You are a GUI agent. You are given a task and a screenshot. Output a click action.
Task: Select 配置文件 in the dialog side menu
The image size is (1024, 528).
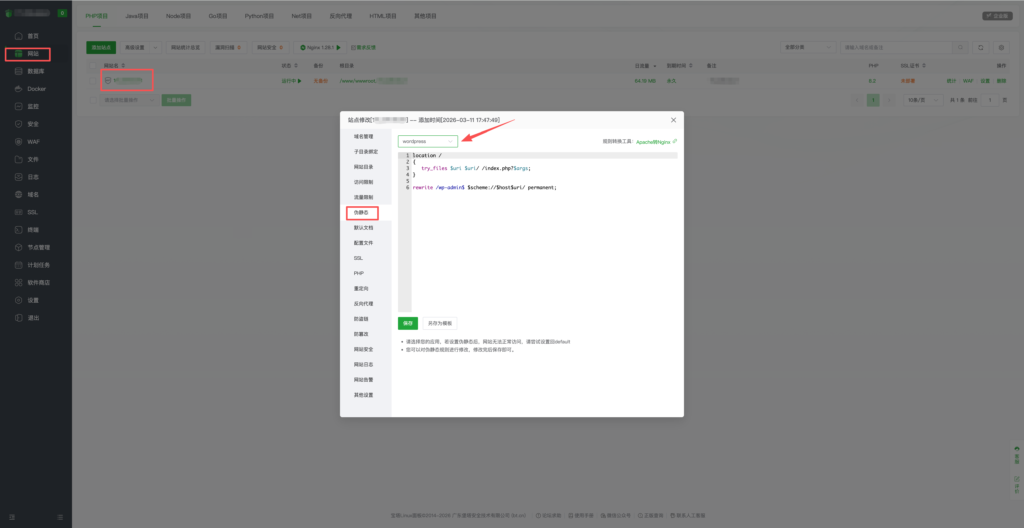363,243
